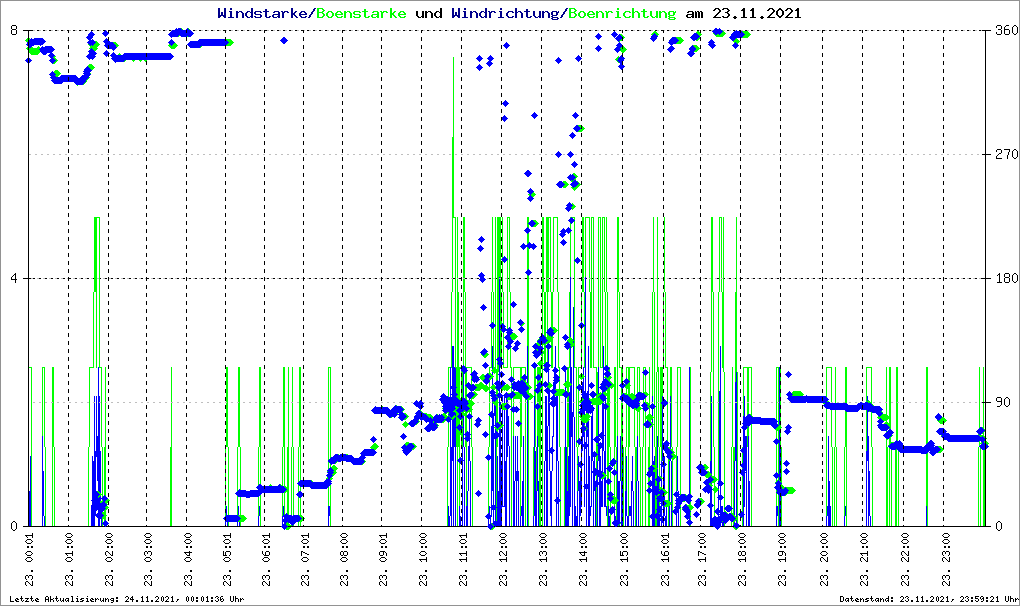Click the time label '23. 13:00'

[x=543, y=560]
